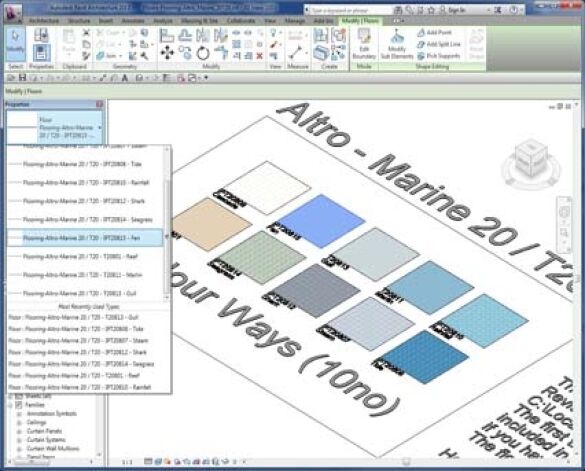Open the type selector dropdown arrow in Properties
Image resolution: width=585 pixels, height=471 pixels.
pyautogui.click(x=99, y=128)
